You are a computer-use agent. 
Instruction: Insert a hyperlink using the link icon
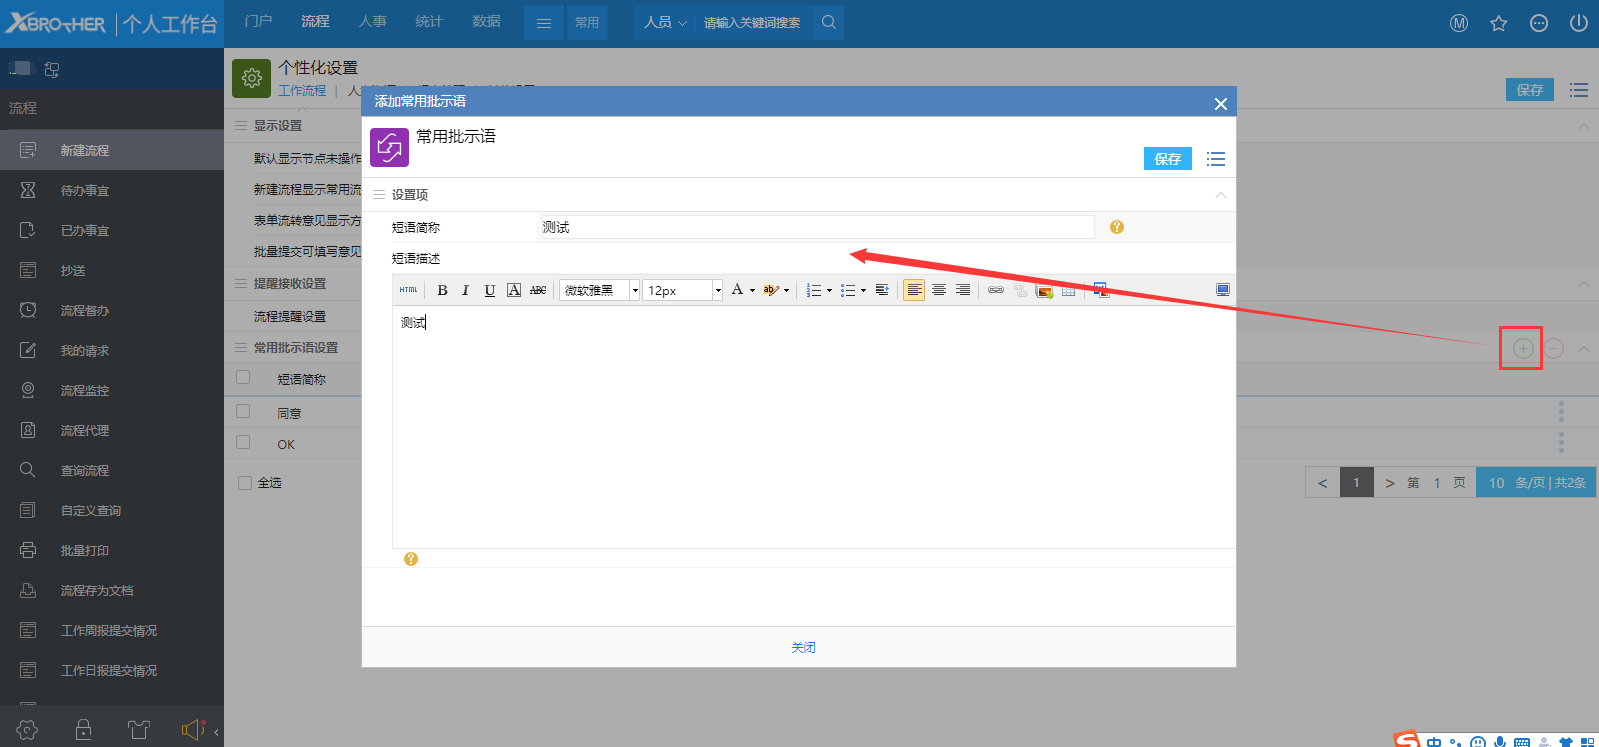995,290
